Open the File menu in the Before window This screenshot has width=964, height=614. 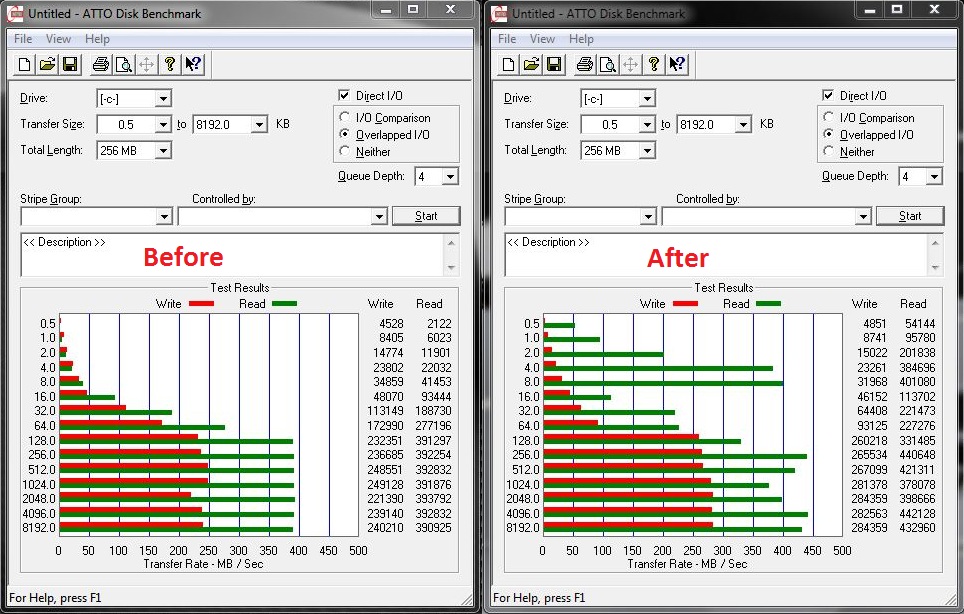point(23,39)
